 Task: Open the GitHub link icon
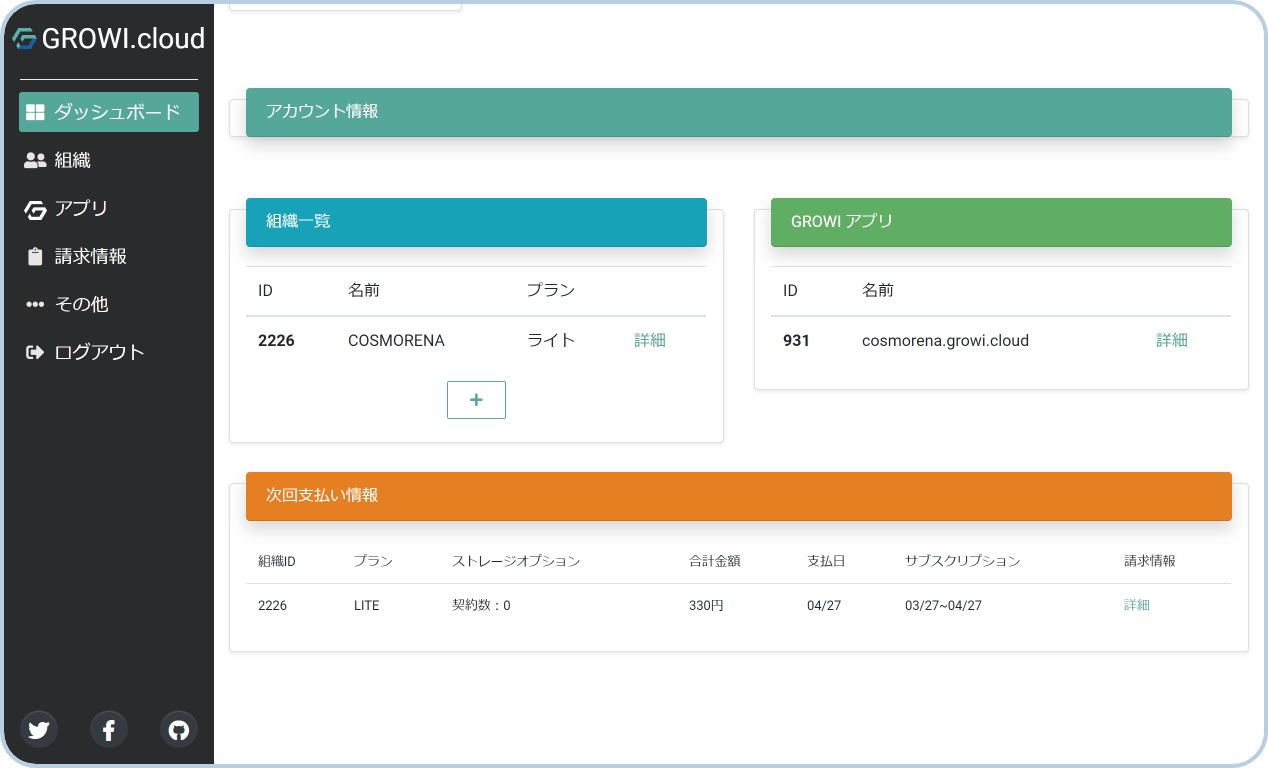pos(179,730)
